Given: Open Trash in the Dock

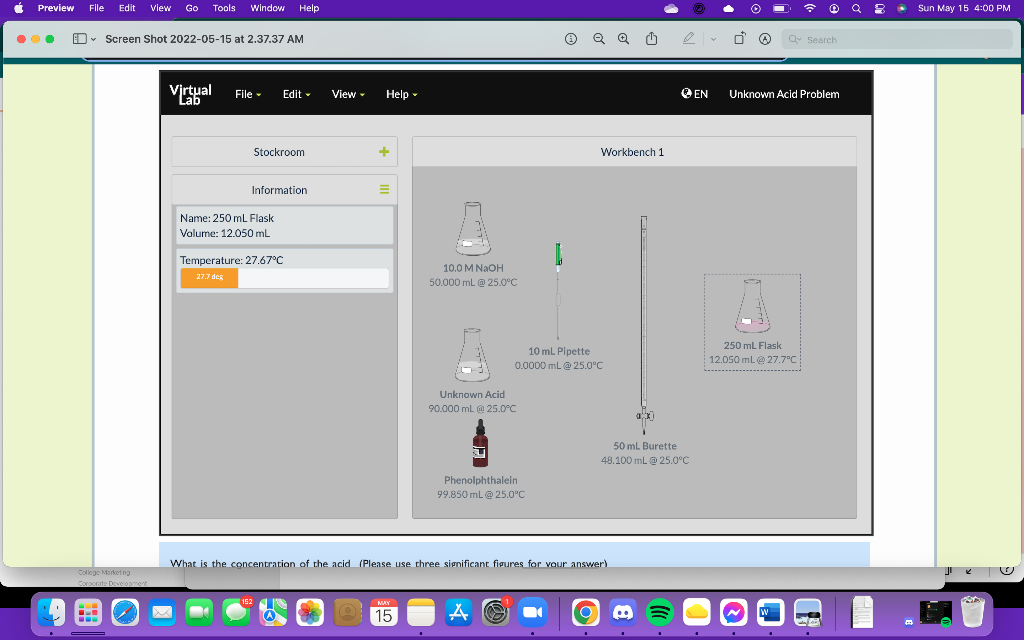Looking at the screenshot, I should click(972, 612).
